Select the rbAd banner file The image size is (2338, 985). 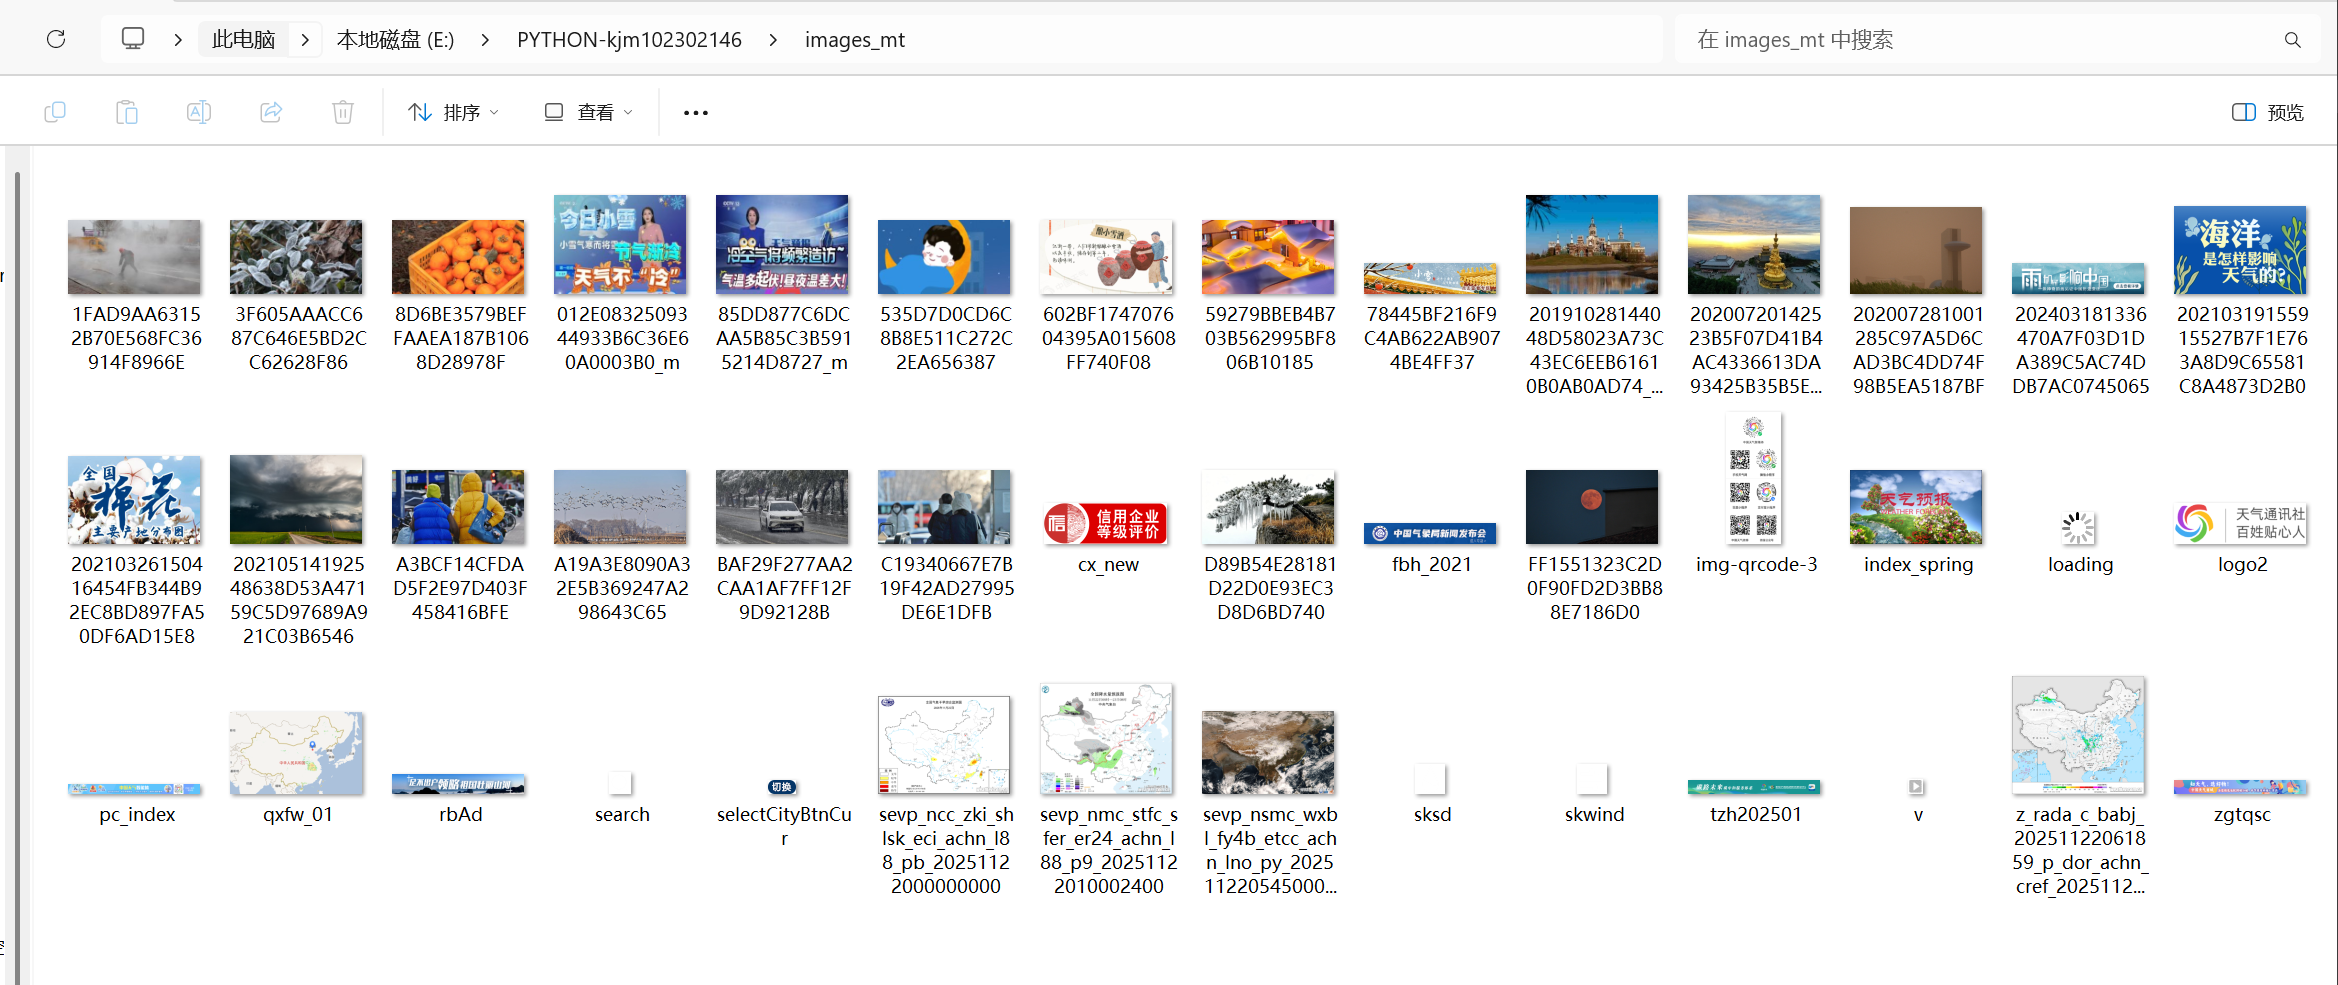coord(458,785)
